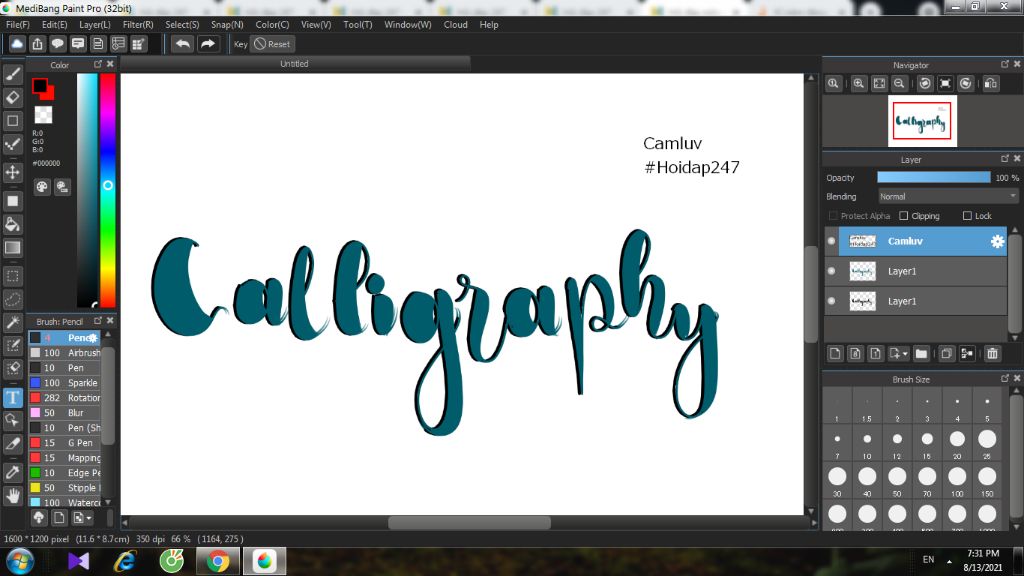Click the Navigator preview thumbnail

922,121
